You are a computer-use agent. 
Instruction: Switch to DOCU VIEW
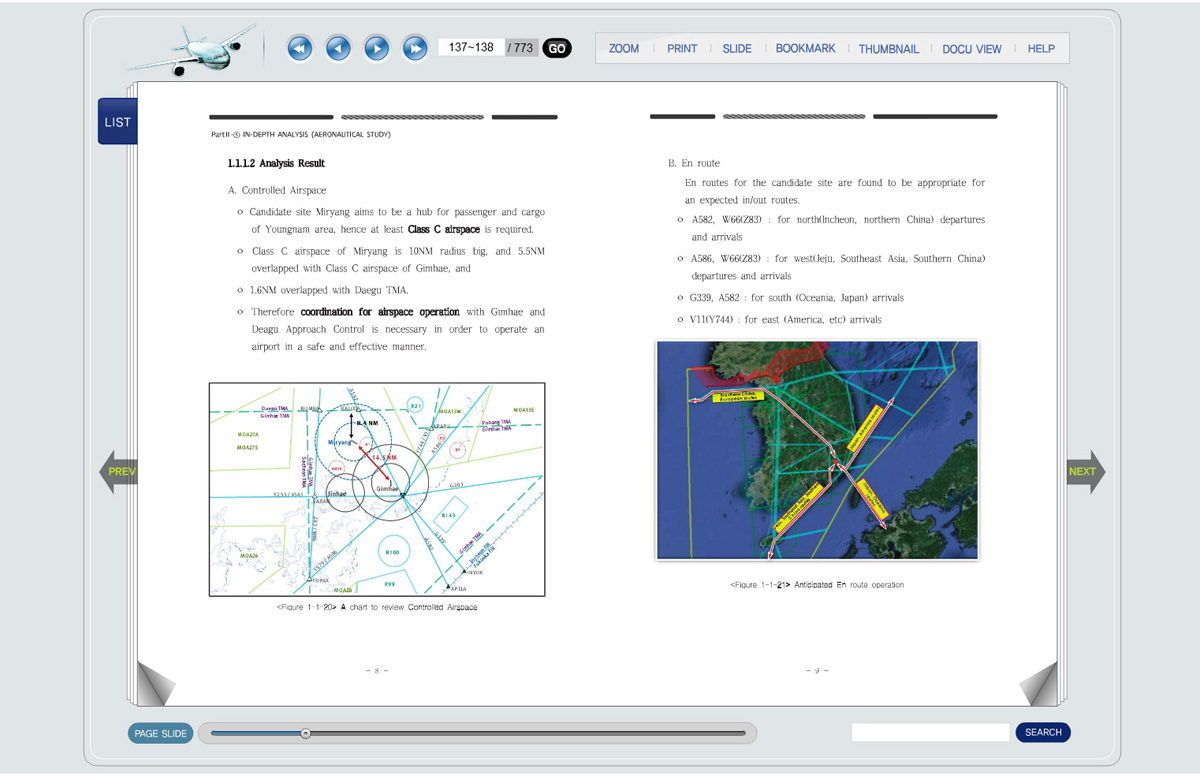tap(971, 48)
